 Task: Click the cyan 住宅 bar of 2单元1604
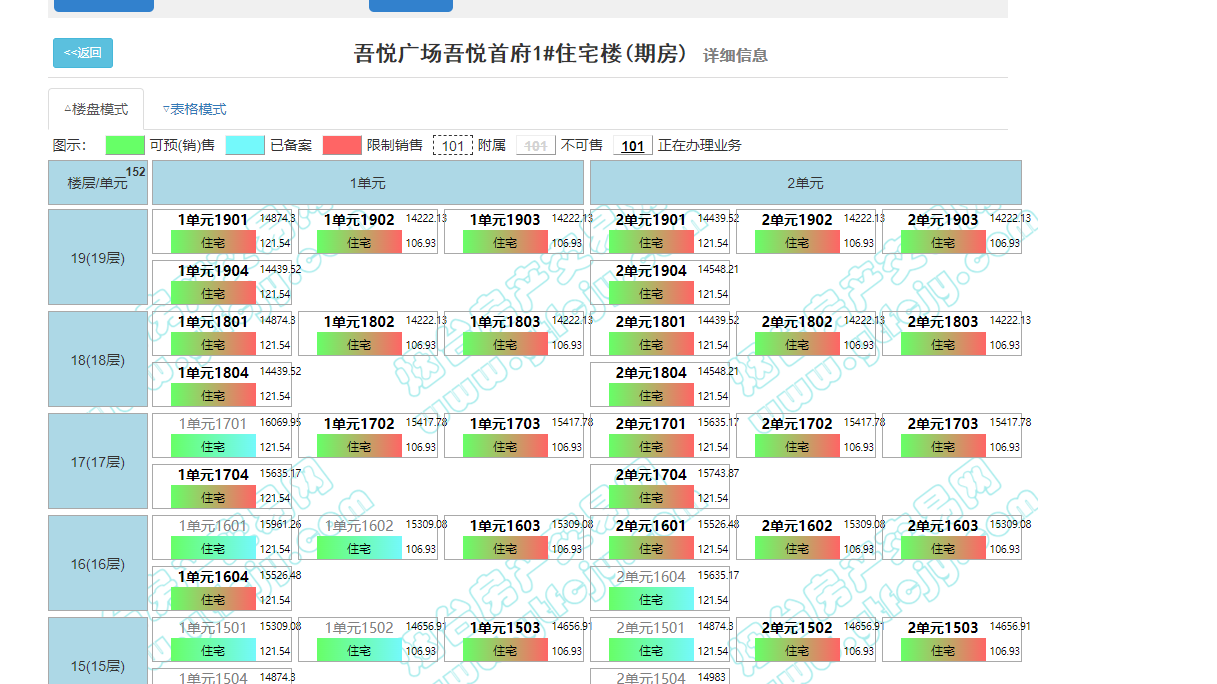[651, 599]
